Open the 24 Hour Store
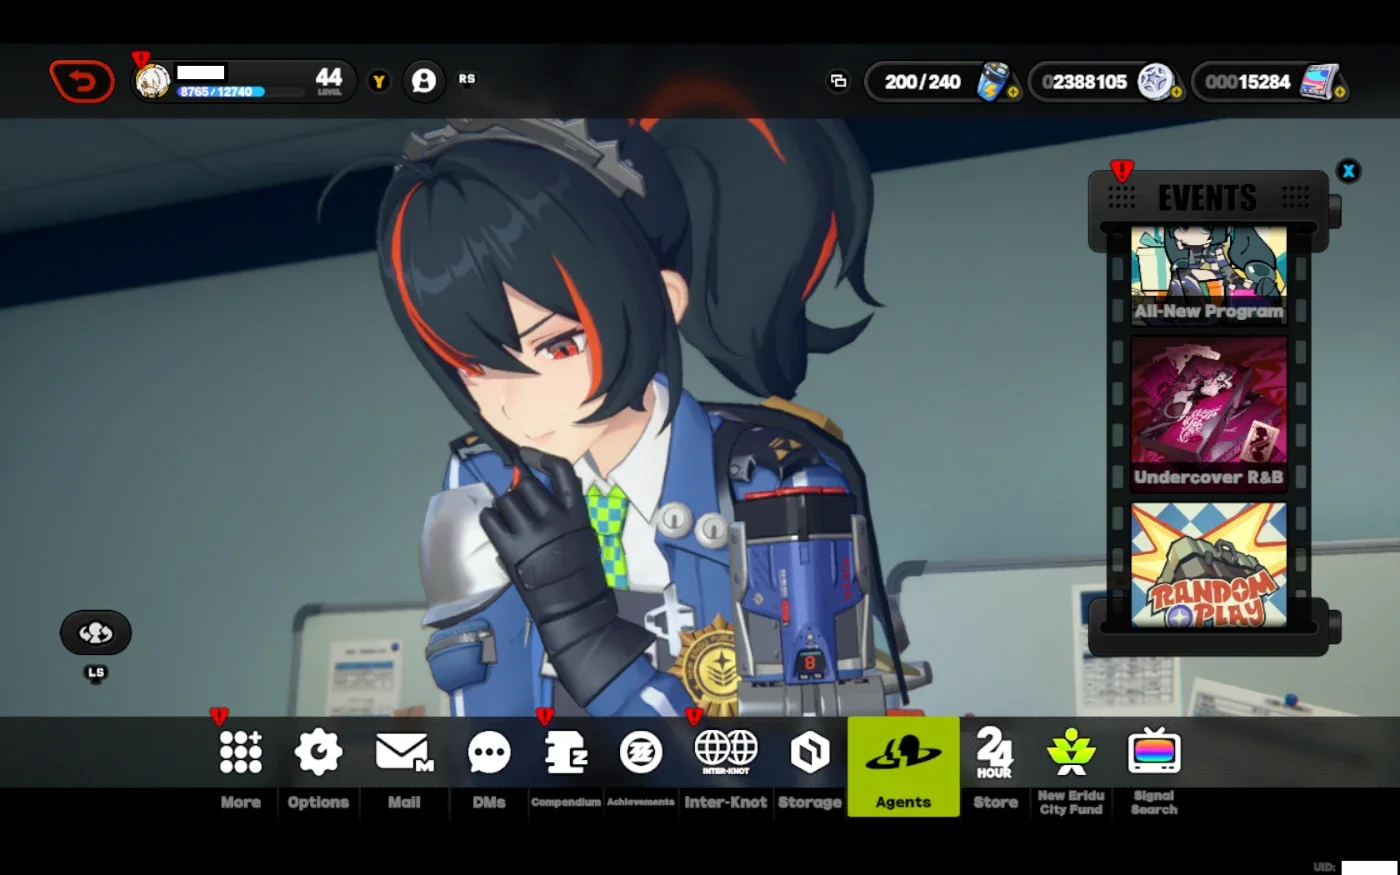Image resolution: width=1400 pixels, height=875 pixels. tap(995, 752)
